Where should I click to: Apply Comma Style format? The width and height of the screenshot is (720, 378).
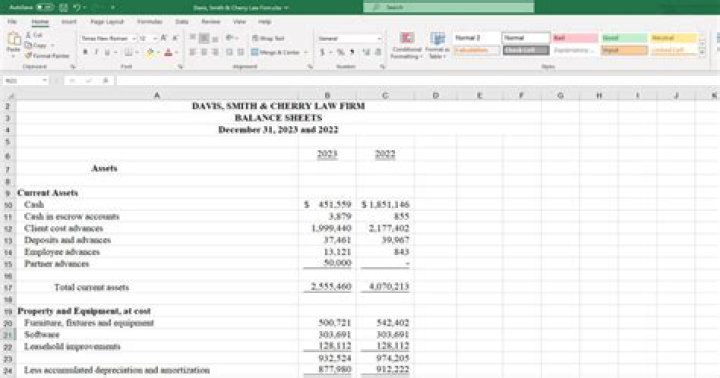(x=352, y=52)
